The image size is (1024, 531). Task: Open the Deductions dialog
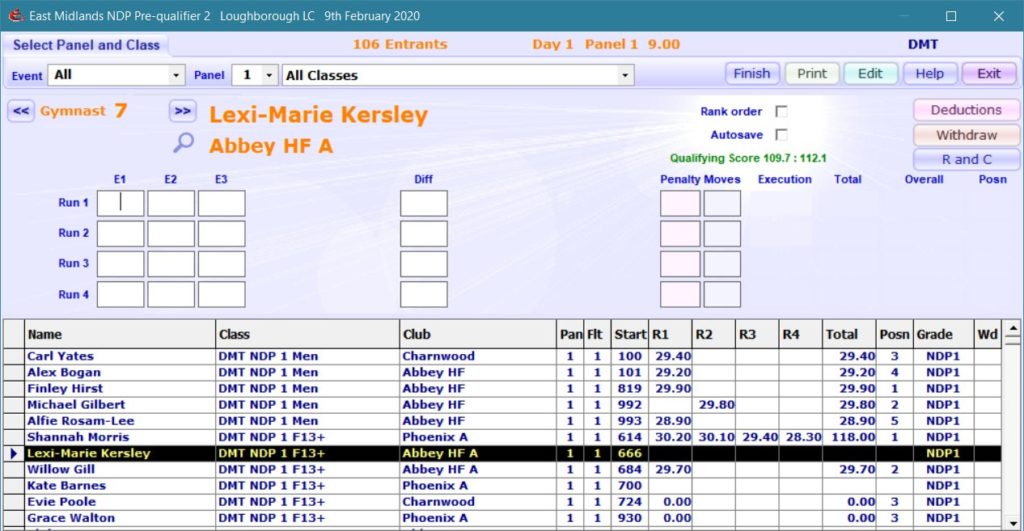click(966, 110)
